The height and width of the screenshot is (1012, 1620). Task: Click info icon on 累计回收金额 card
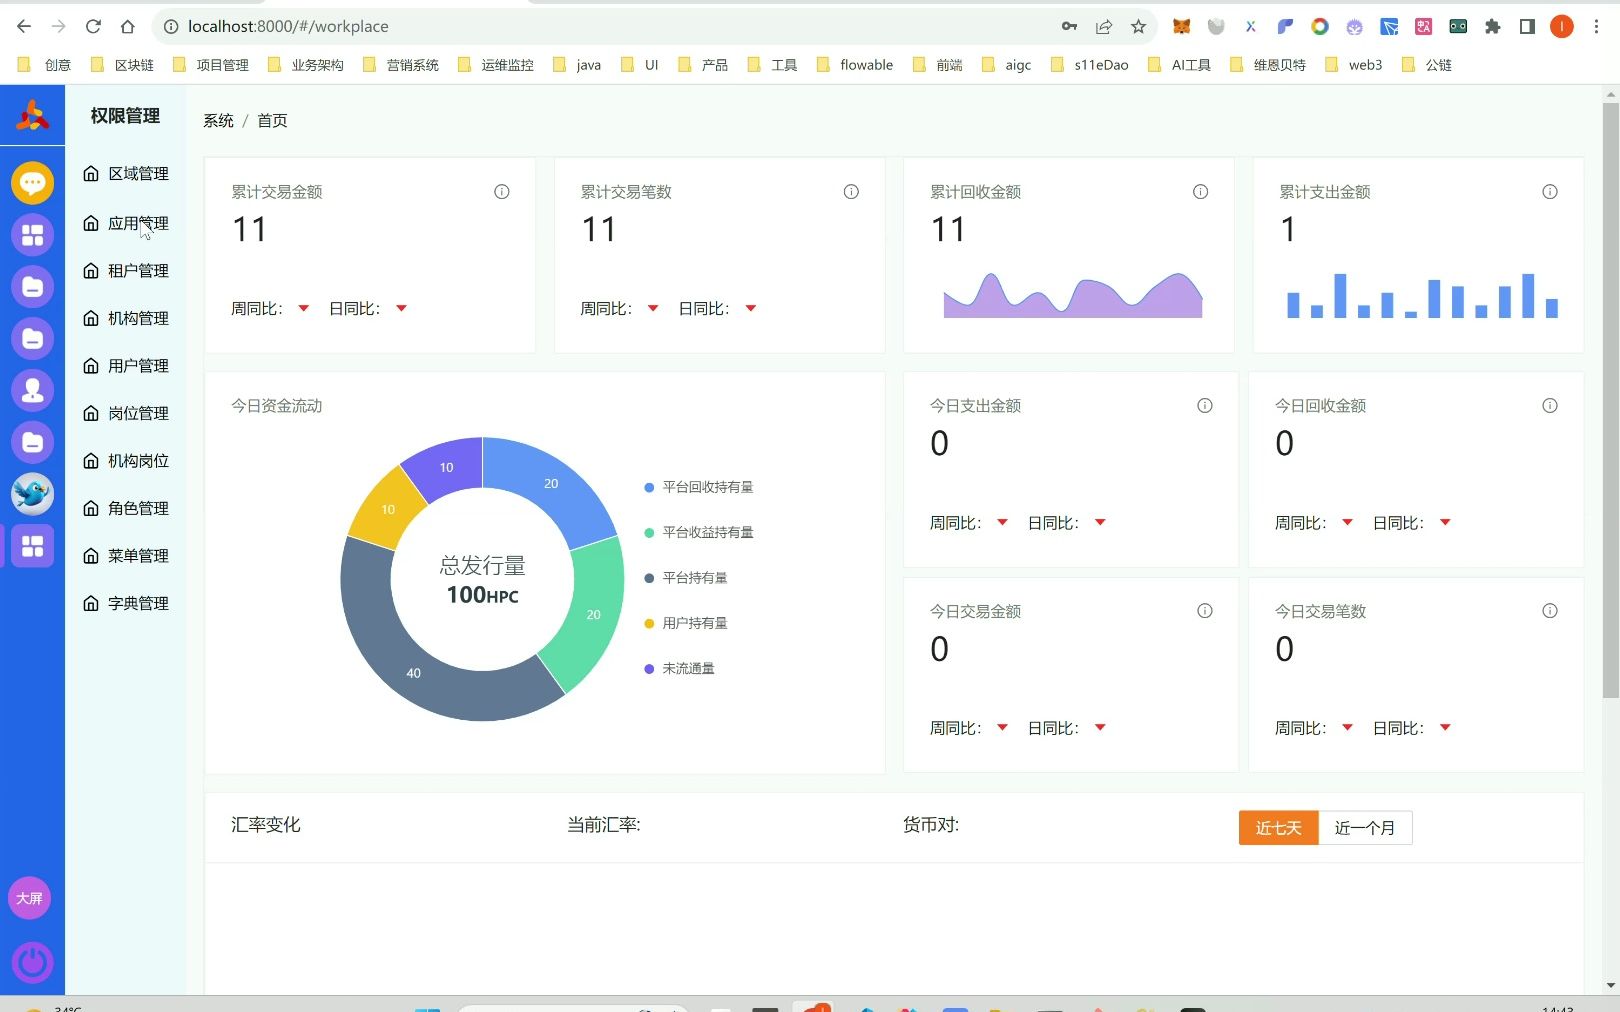click(1200, 192)
